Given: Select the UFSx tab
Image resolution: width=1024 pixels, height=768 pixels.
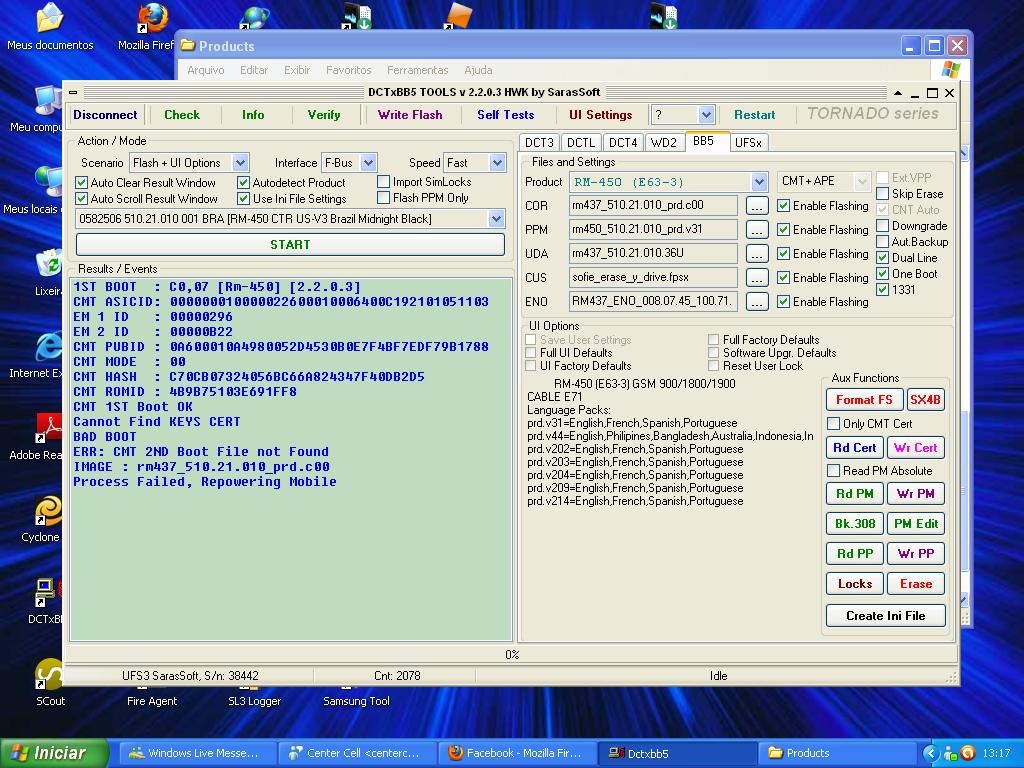Looking at the screenshot, I should click(x=748, y=142).
